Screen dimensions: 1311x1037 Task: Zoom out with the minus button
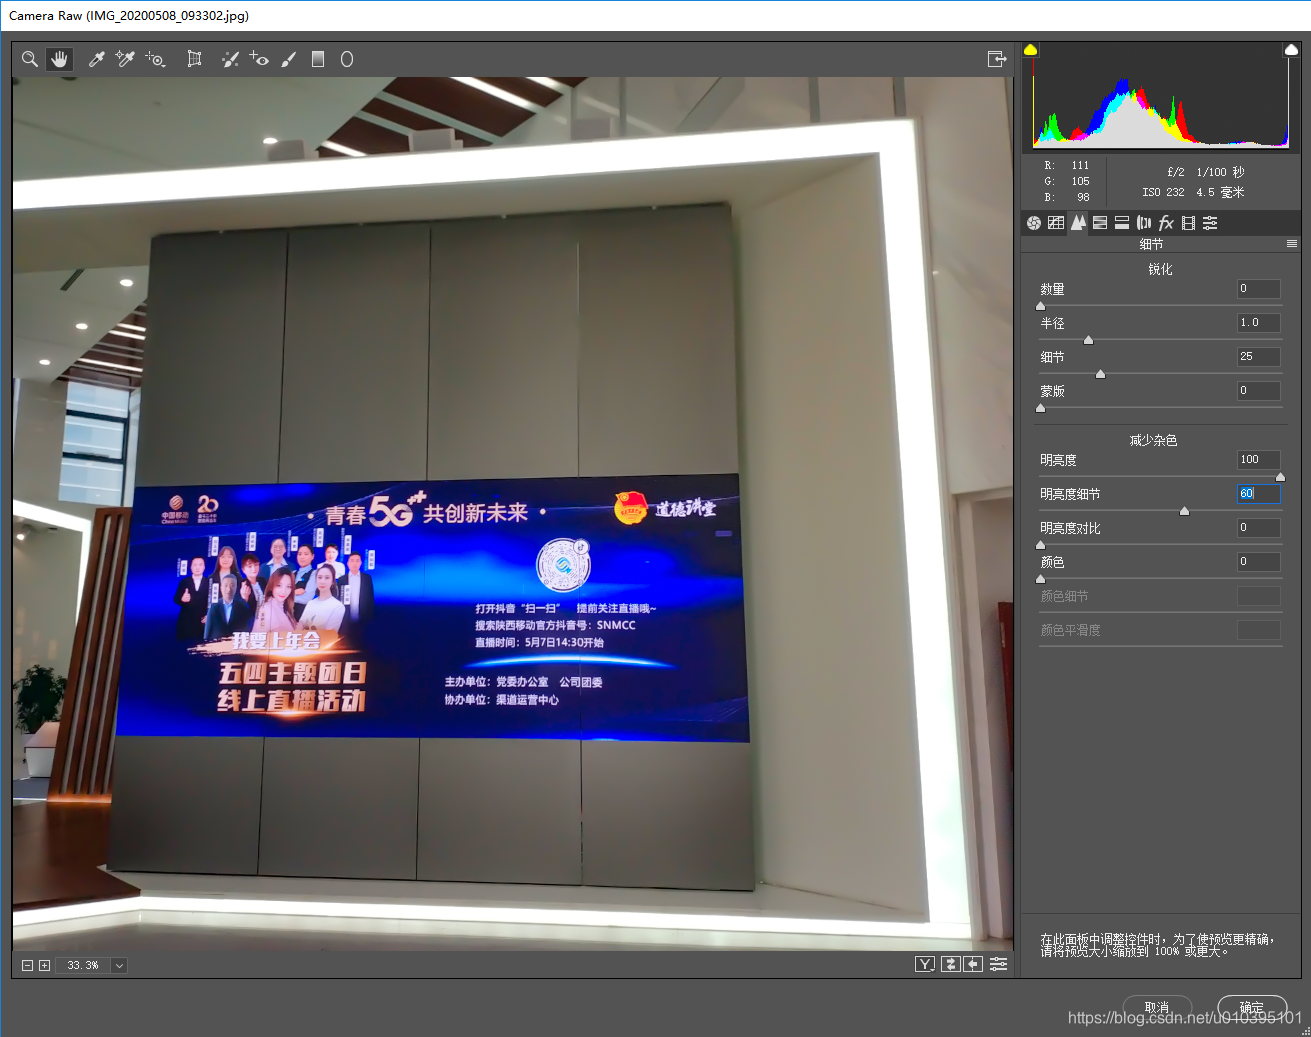coord(28,966)
